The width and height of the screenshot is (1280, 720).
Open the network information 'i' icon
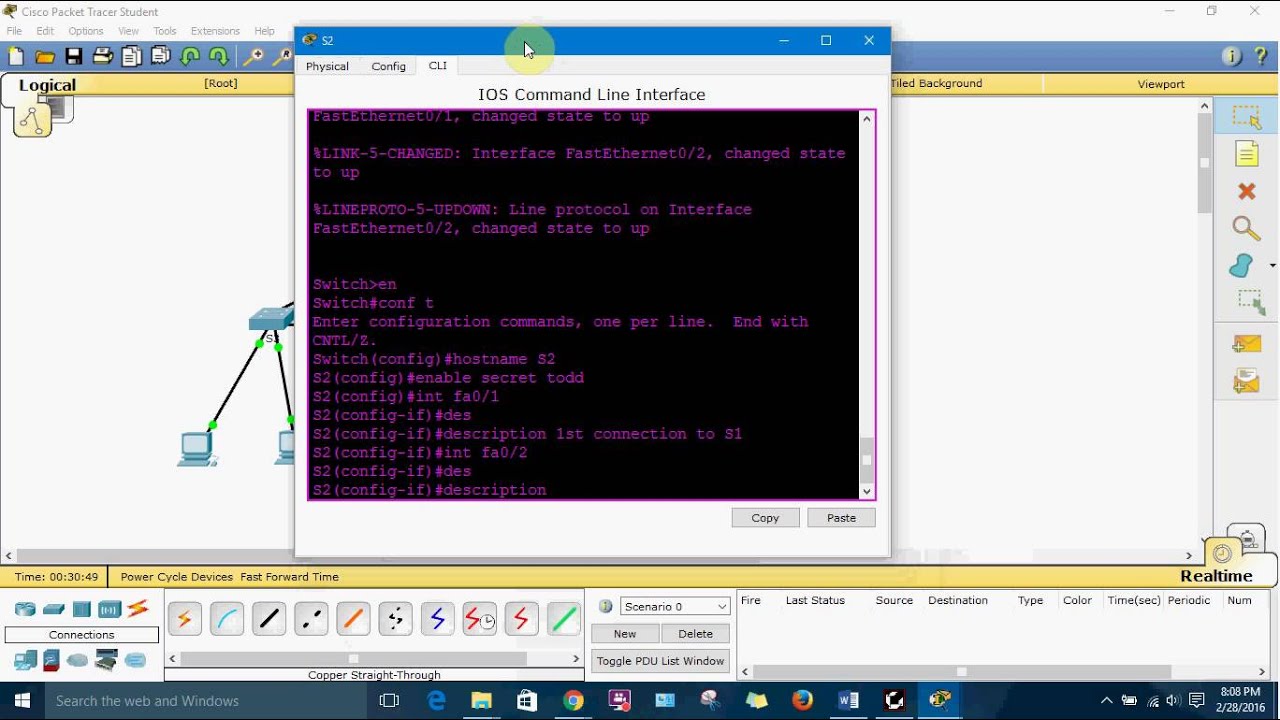pyautogui.click(x=1232, y=56)
